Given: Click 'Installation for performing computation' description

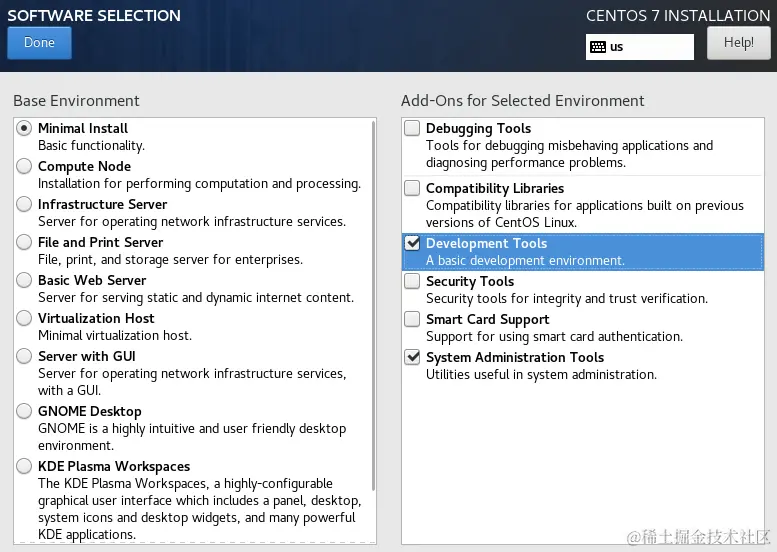Looking at the screenshot, I should tap(199, 184).
